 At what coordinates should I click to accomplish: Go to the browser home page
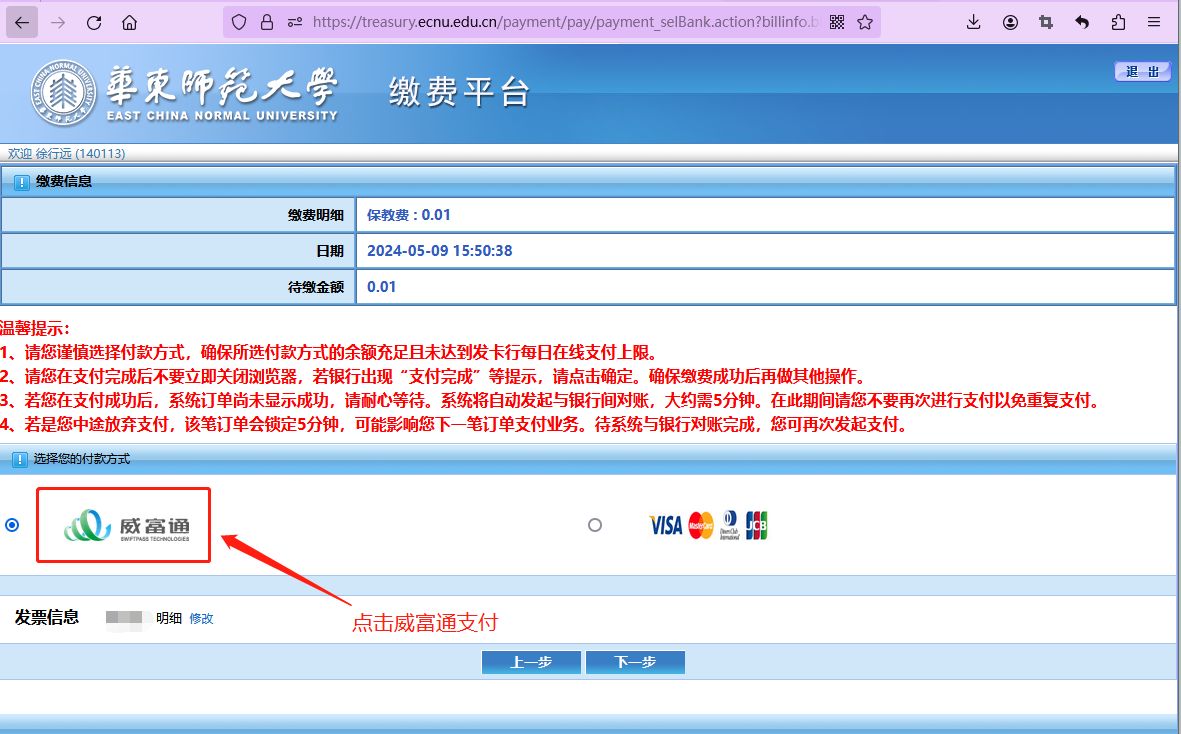129,22
